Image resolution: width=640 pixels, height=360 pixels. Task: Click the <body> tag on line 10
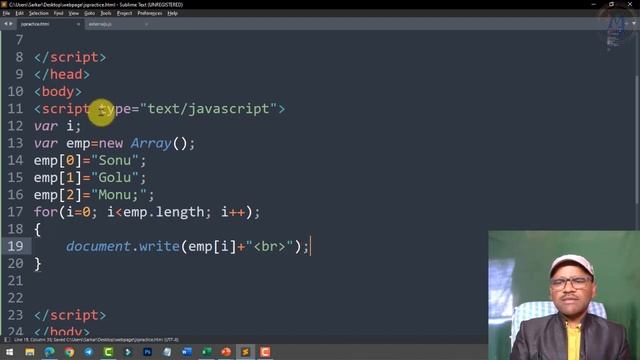pos(58,91)
